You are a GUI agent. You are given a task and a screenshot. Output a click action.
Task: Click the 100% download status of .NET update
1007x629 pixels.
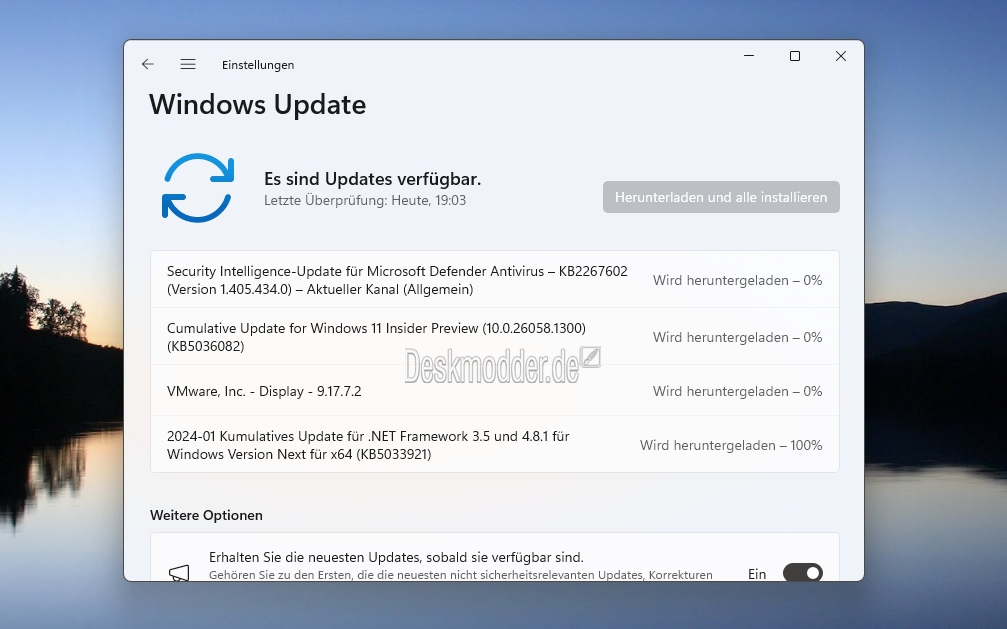tap(731, 445)
